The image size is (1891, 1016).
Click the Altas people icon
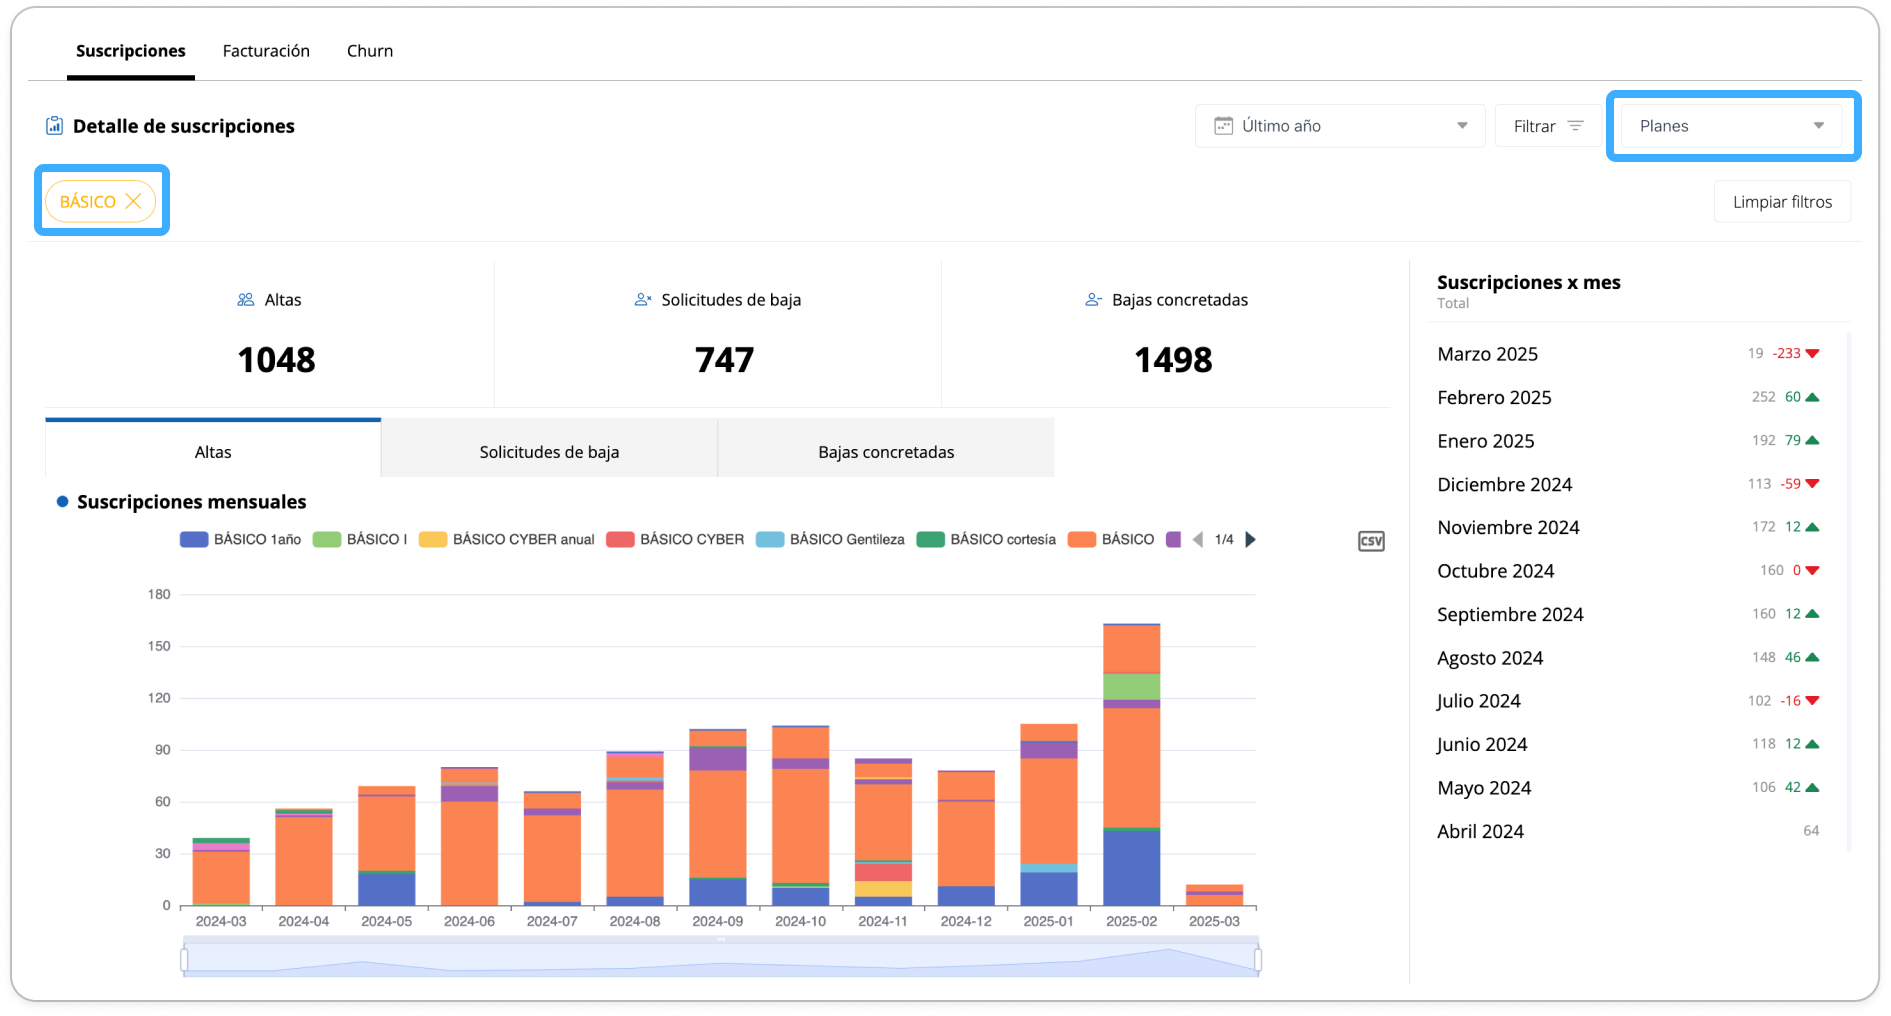(246, 300)
